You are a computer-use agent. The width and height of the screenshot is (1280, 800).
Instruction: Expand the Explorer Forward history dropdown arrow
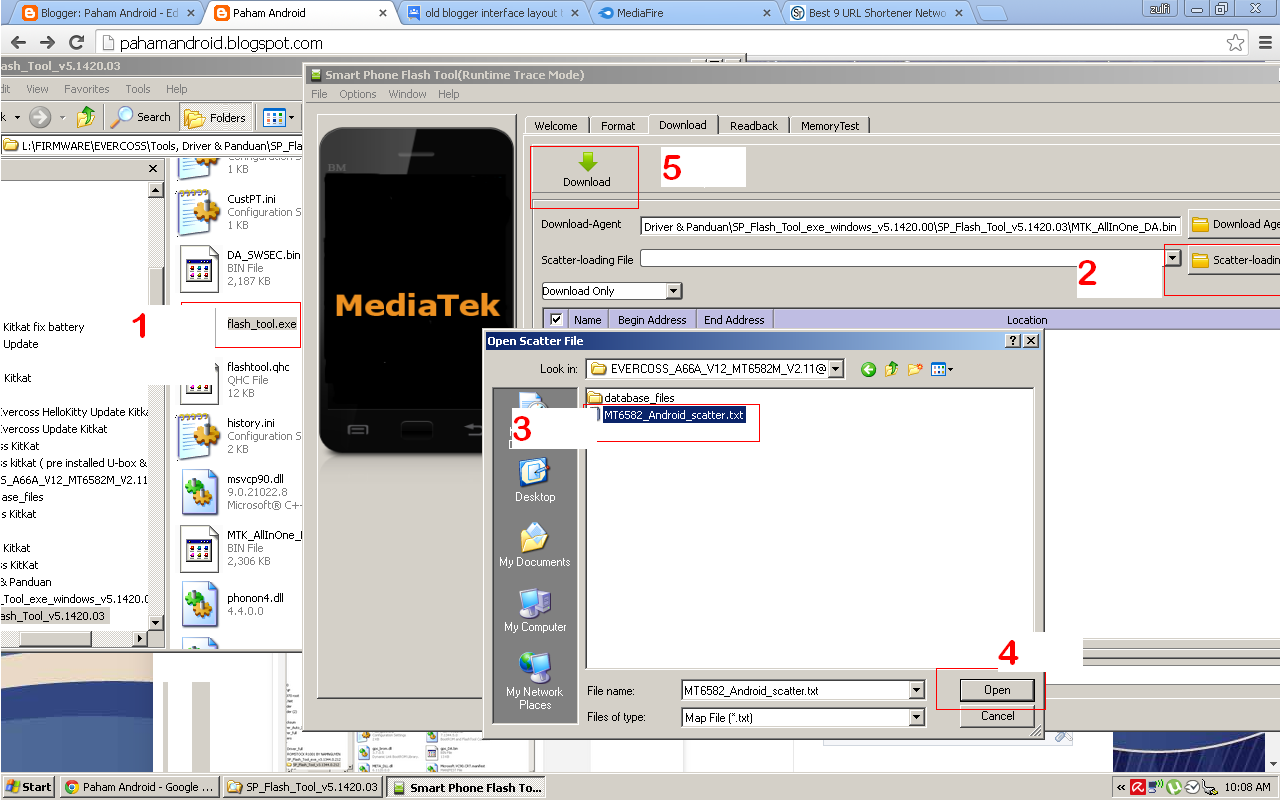62,117
